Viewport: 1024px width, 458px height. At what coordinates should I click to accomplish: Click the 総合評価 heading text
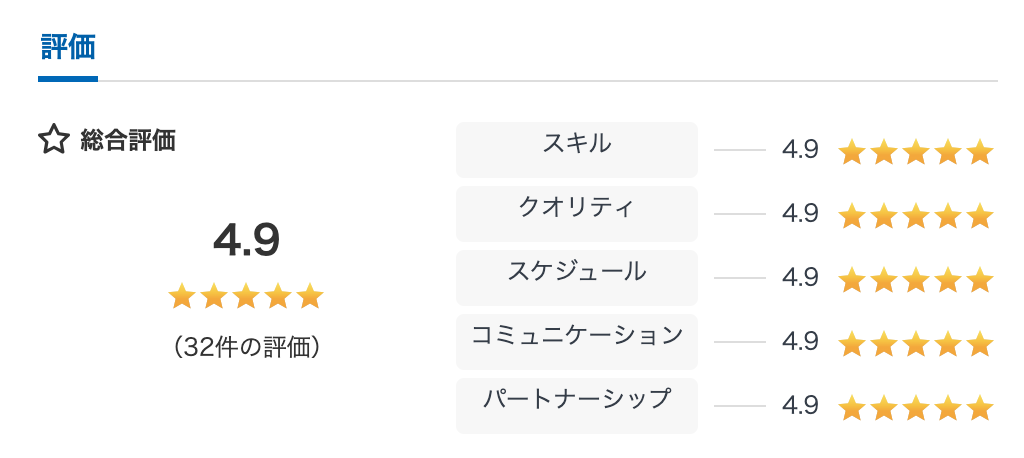[x=128, y=141]
